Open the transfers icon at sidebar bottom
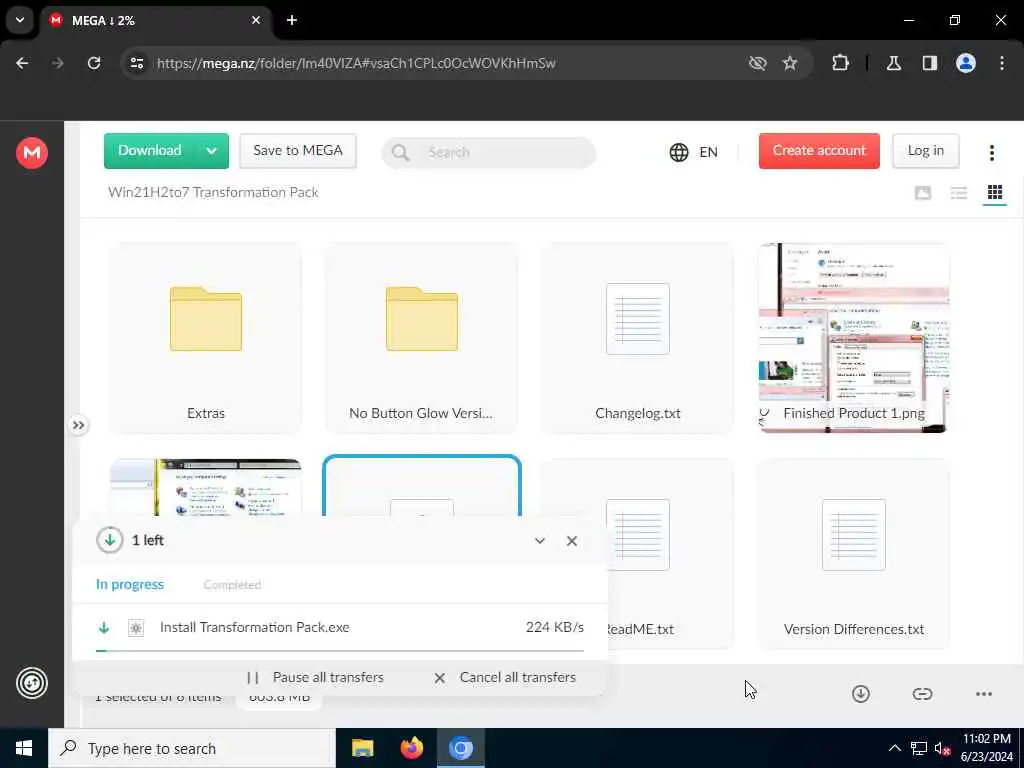Viewport: 1024px width, 768px height. pyautogui.click(x=31, y=683)
